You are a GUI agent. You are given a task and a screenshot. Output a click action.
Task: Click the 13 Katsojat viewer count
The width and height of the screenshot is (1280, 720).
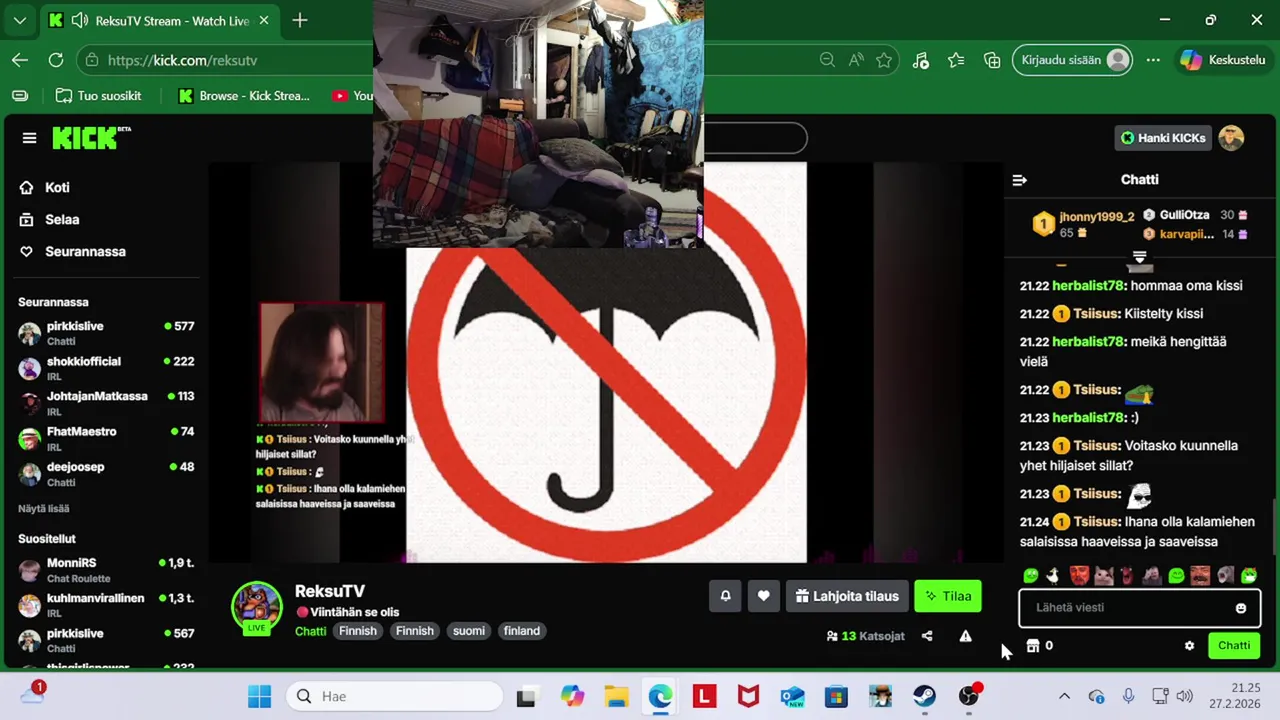[x=865, y=636]
